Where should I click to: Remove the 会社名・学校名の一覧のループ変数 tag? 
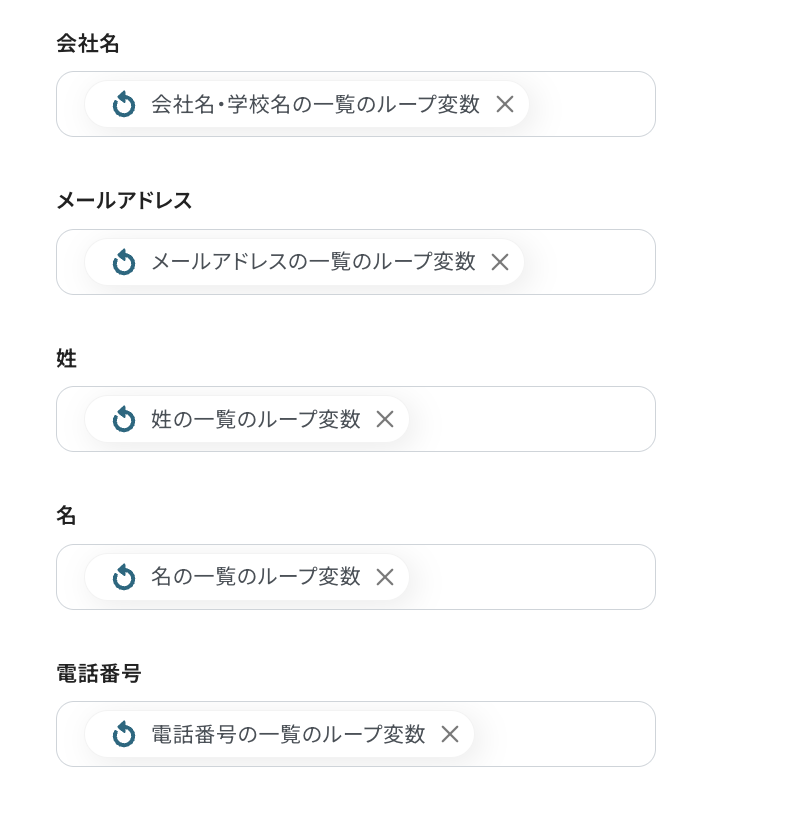click(505, 104)
